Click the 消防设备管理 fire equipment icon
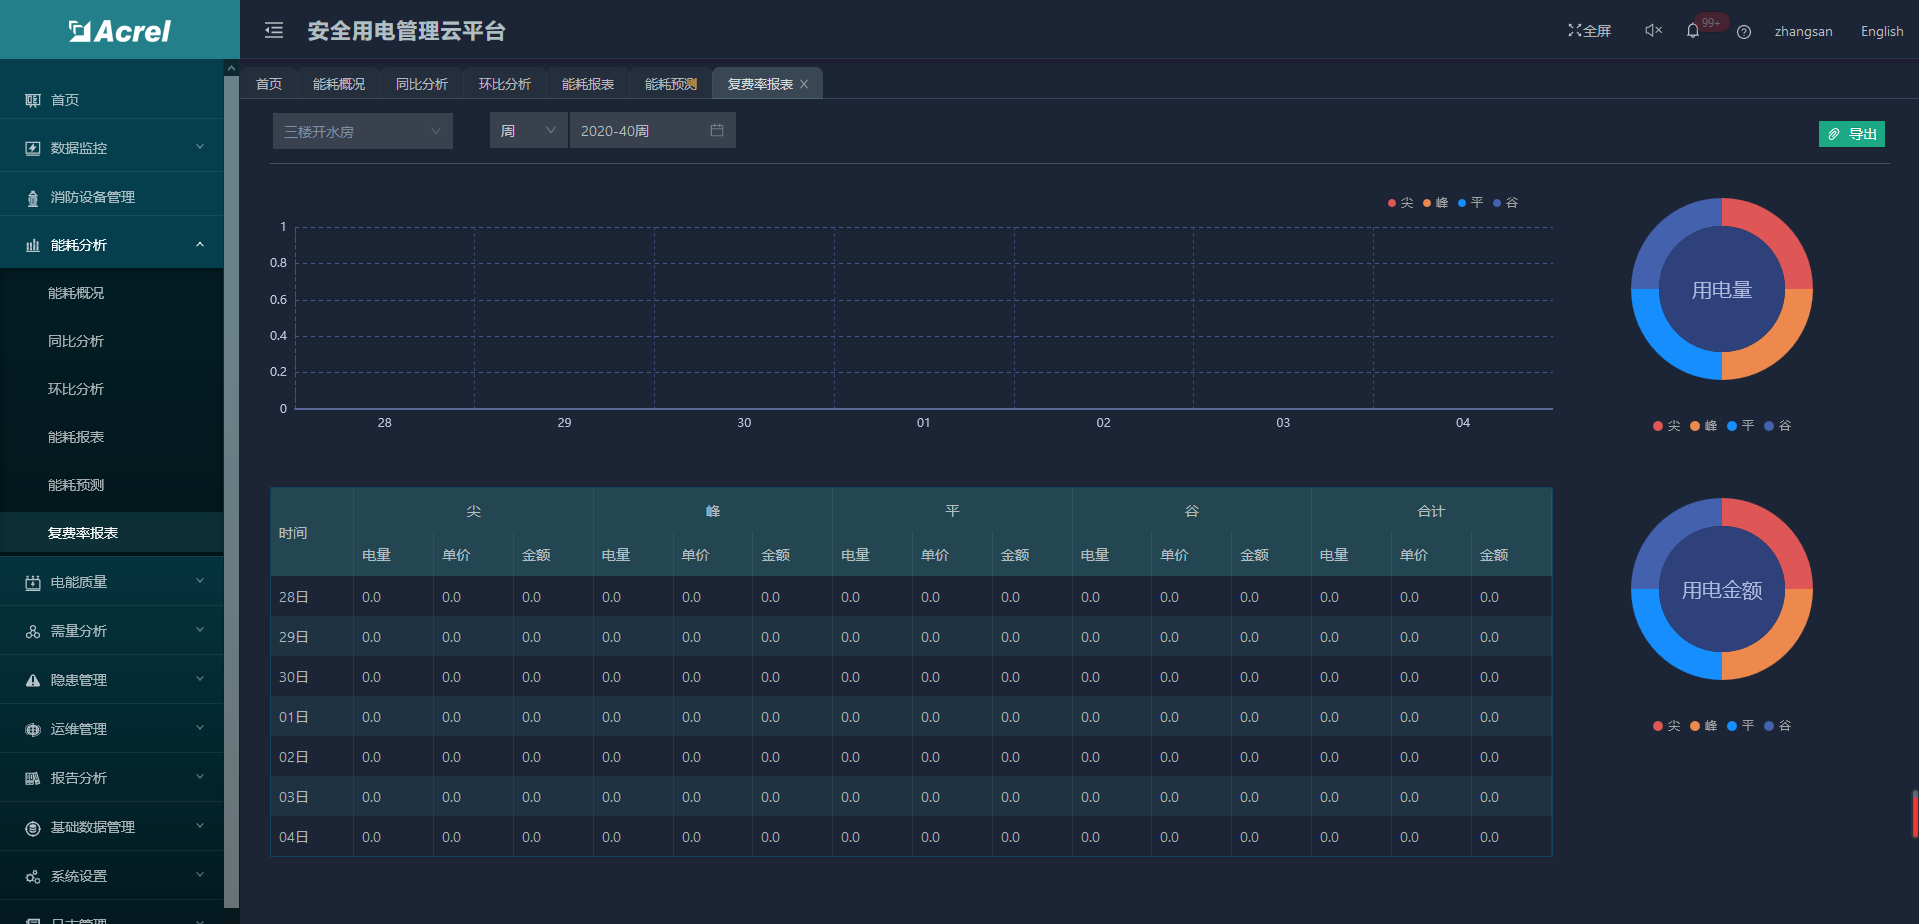This screenshot has width=1919, height=924. pos(33,198)
